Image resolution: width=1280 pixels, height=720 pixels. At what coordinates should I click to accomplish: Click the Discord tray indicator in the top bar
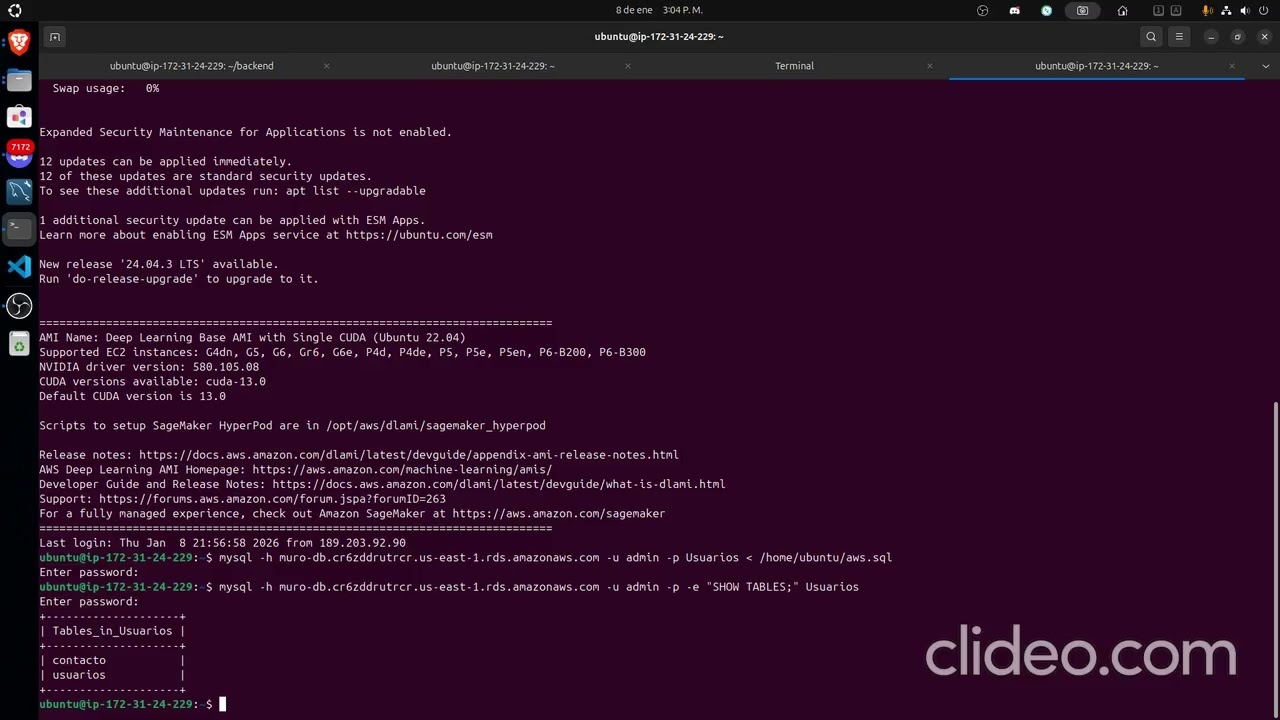coord(1015,10)
